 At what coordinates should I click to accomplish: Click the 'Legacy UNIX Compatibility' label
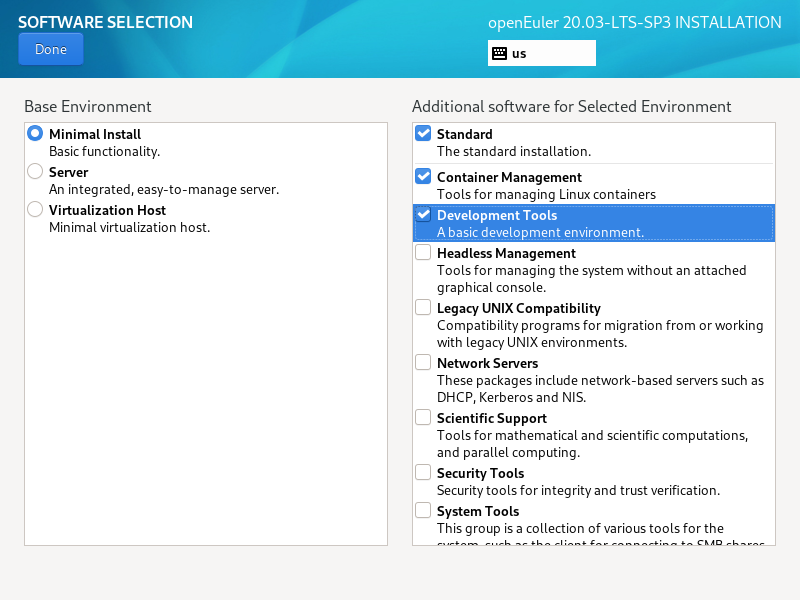coord(519,309)
